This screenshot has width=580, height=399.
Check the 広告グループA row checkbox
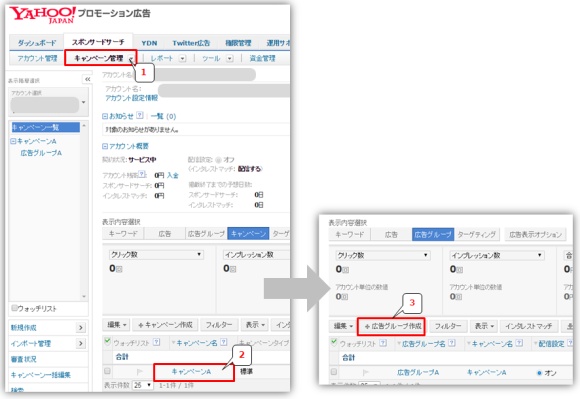click(334, 372)
